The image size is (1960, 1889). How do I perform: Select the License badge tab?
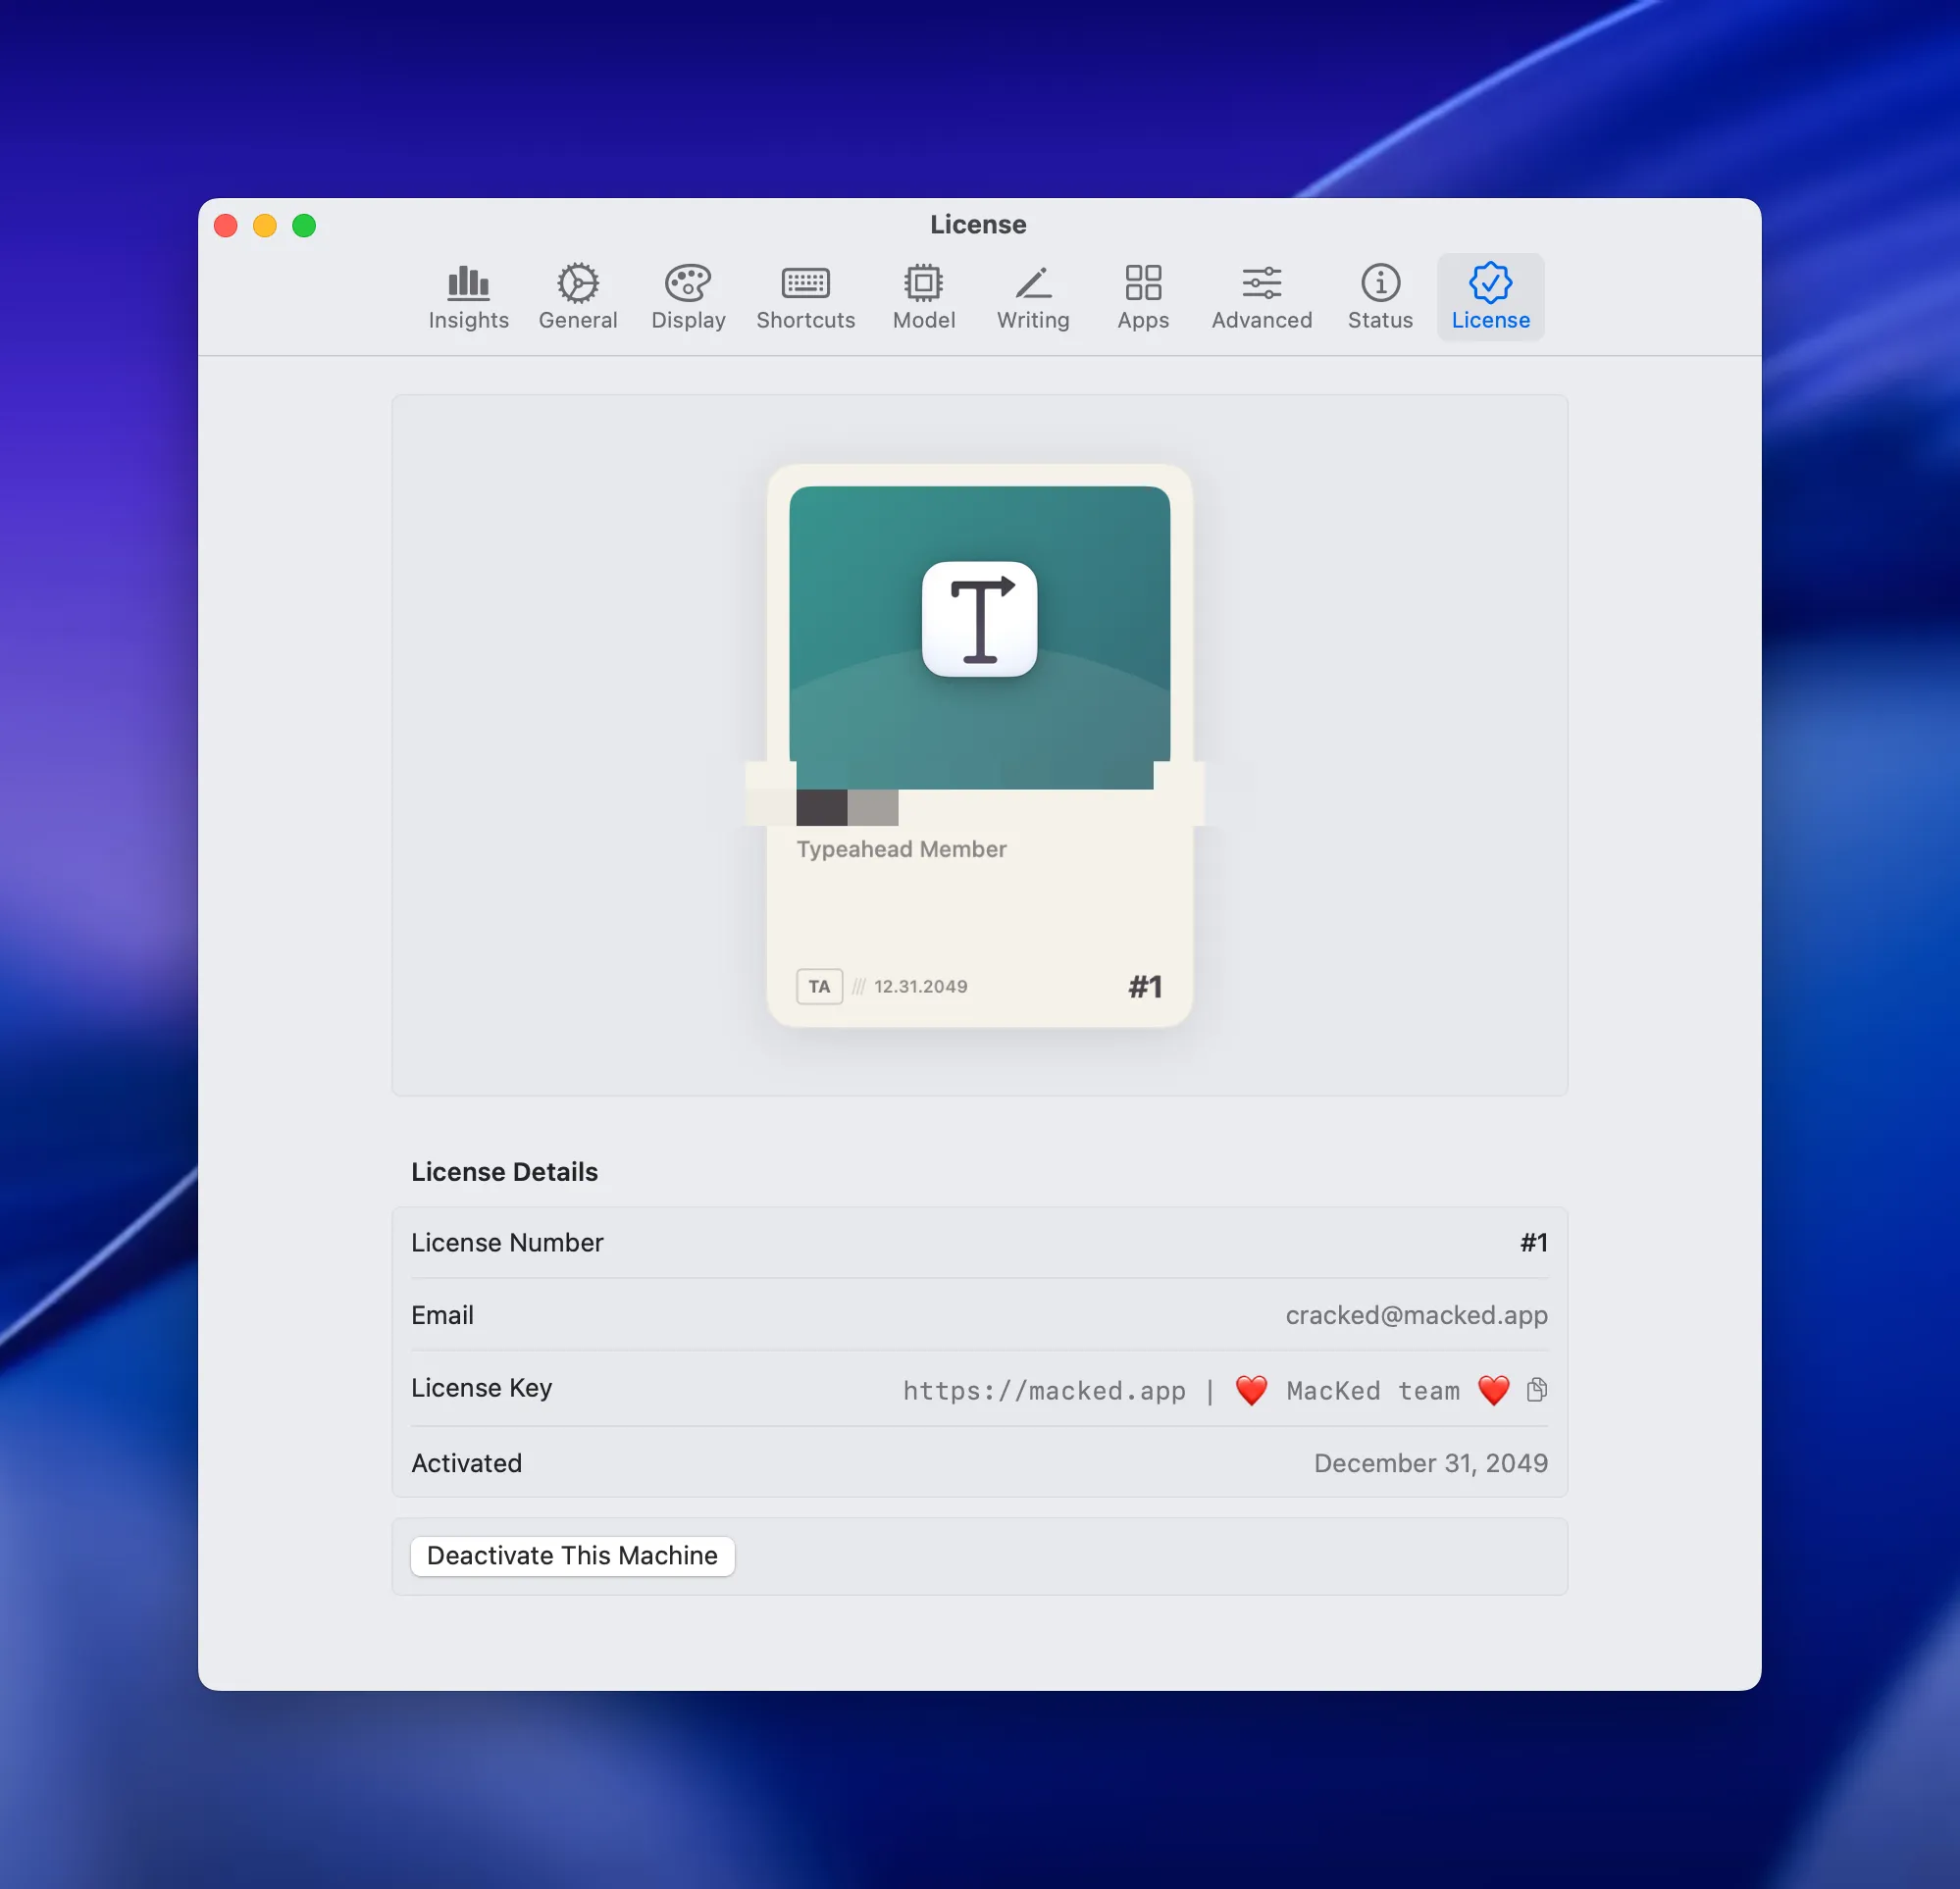point(1490,297)
